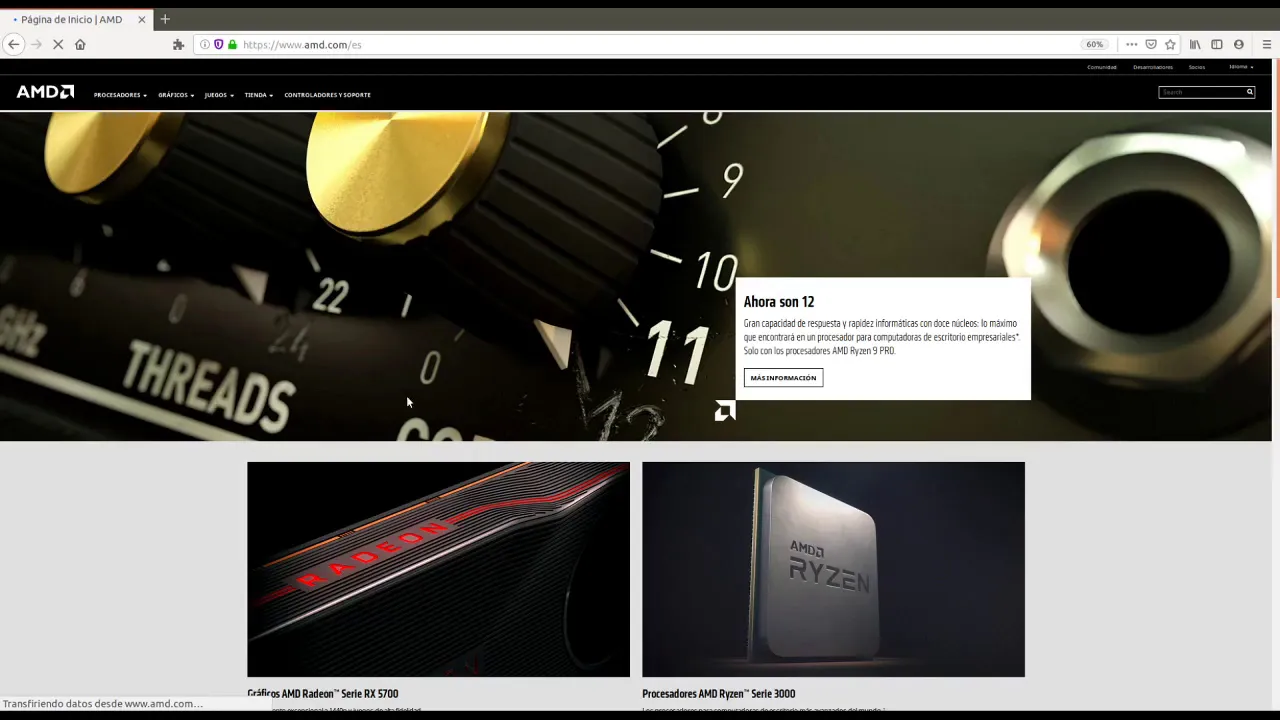Click the AMD arrow logo on the banner

pyautogui.click(x=725, y=410)
